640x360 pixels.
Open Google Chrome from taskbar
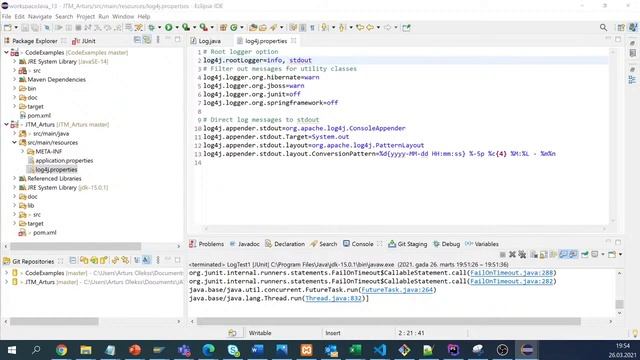(61, 350)
